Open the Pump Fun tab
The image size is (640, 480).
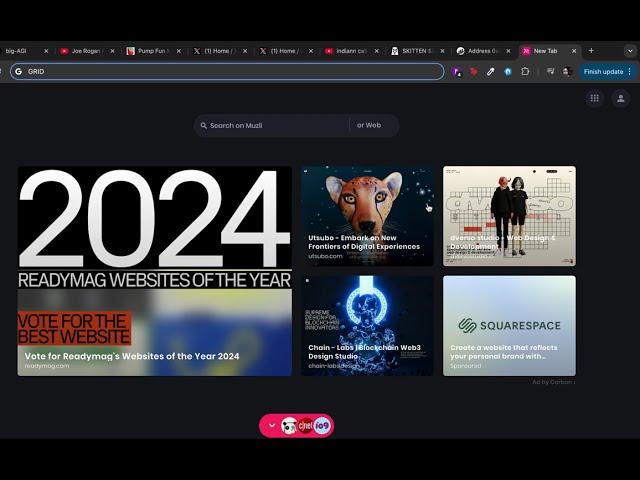point(152,51)
